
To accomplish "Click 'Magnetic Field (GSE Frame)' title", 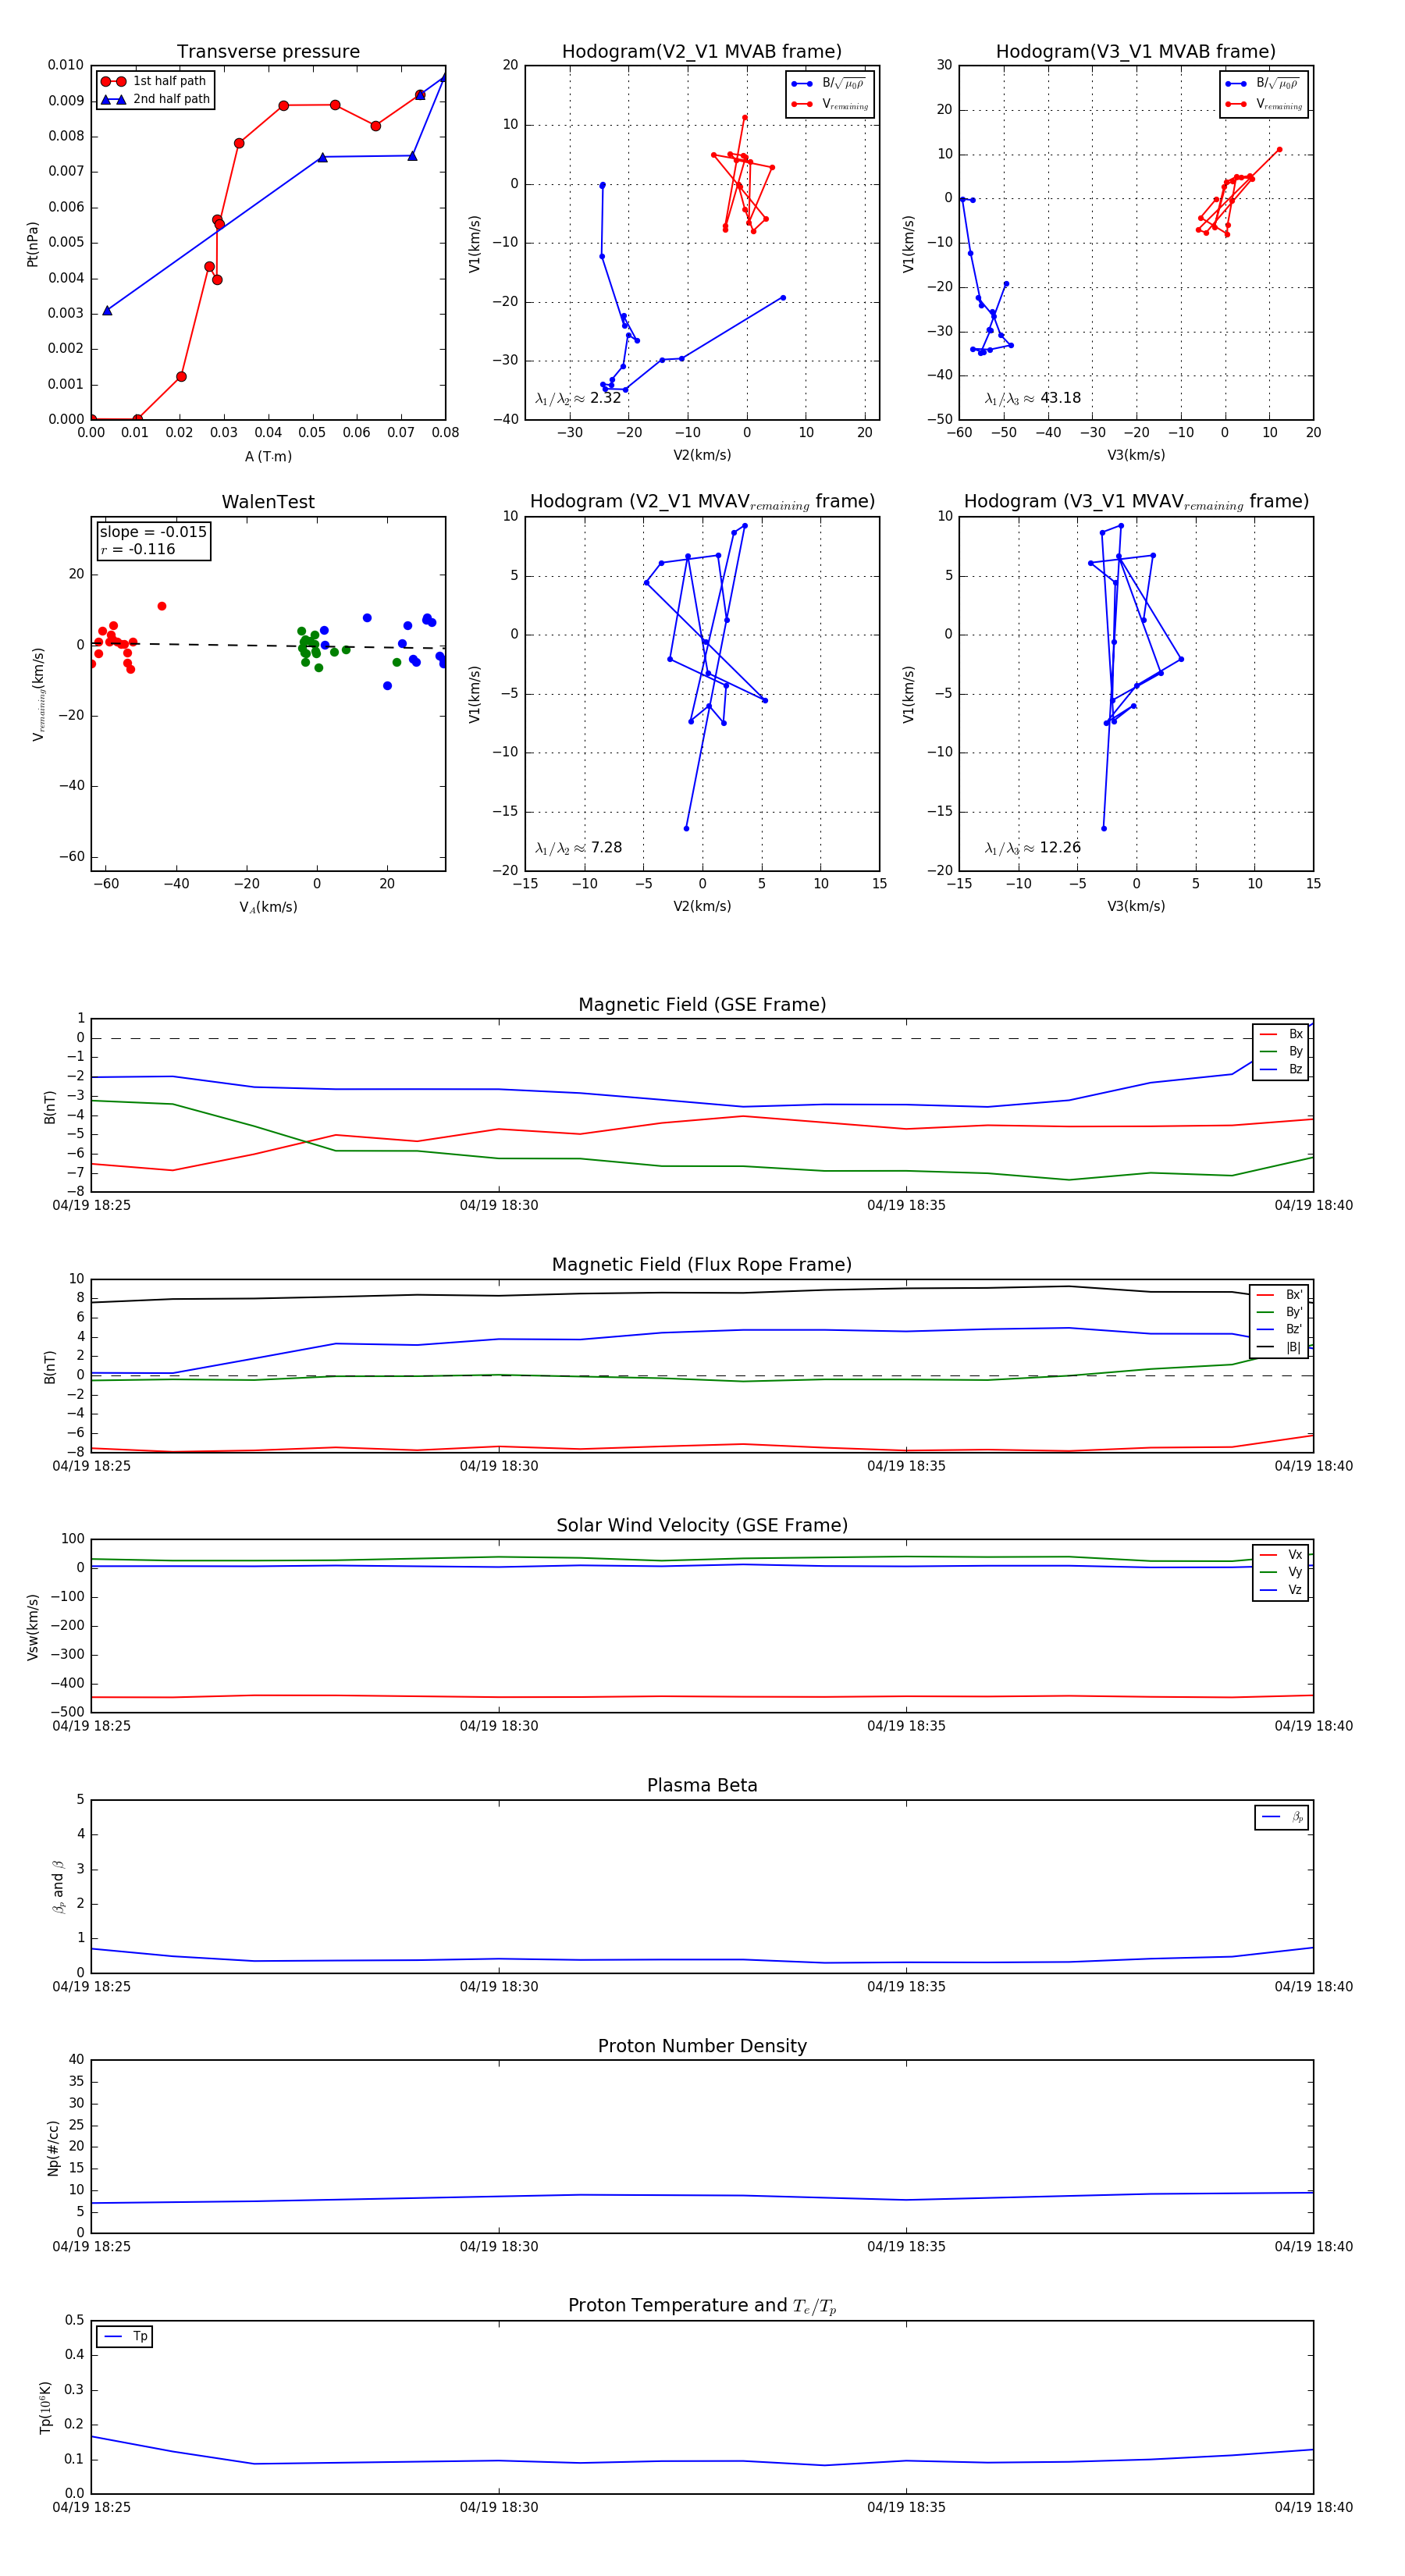I will click(702, 1005).
